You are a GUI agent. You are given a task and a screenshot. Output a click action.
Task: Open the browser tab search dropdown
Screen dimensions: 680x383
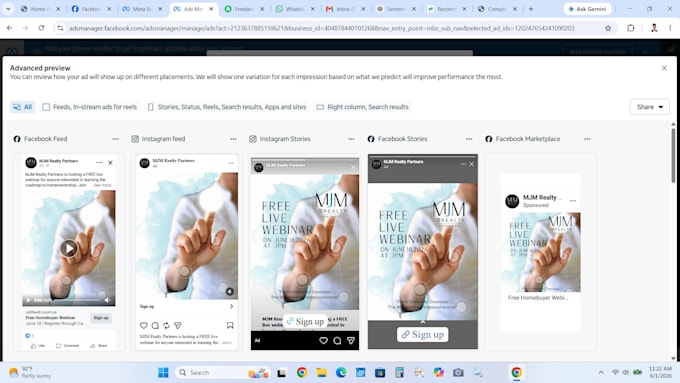pyautogui.click(x=8, y=9)
